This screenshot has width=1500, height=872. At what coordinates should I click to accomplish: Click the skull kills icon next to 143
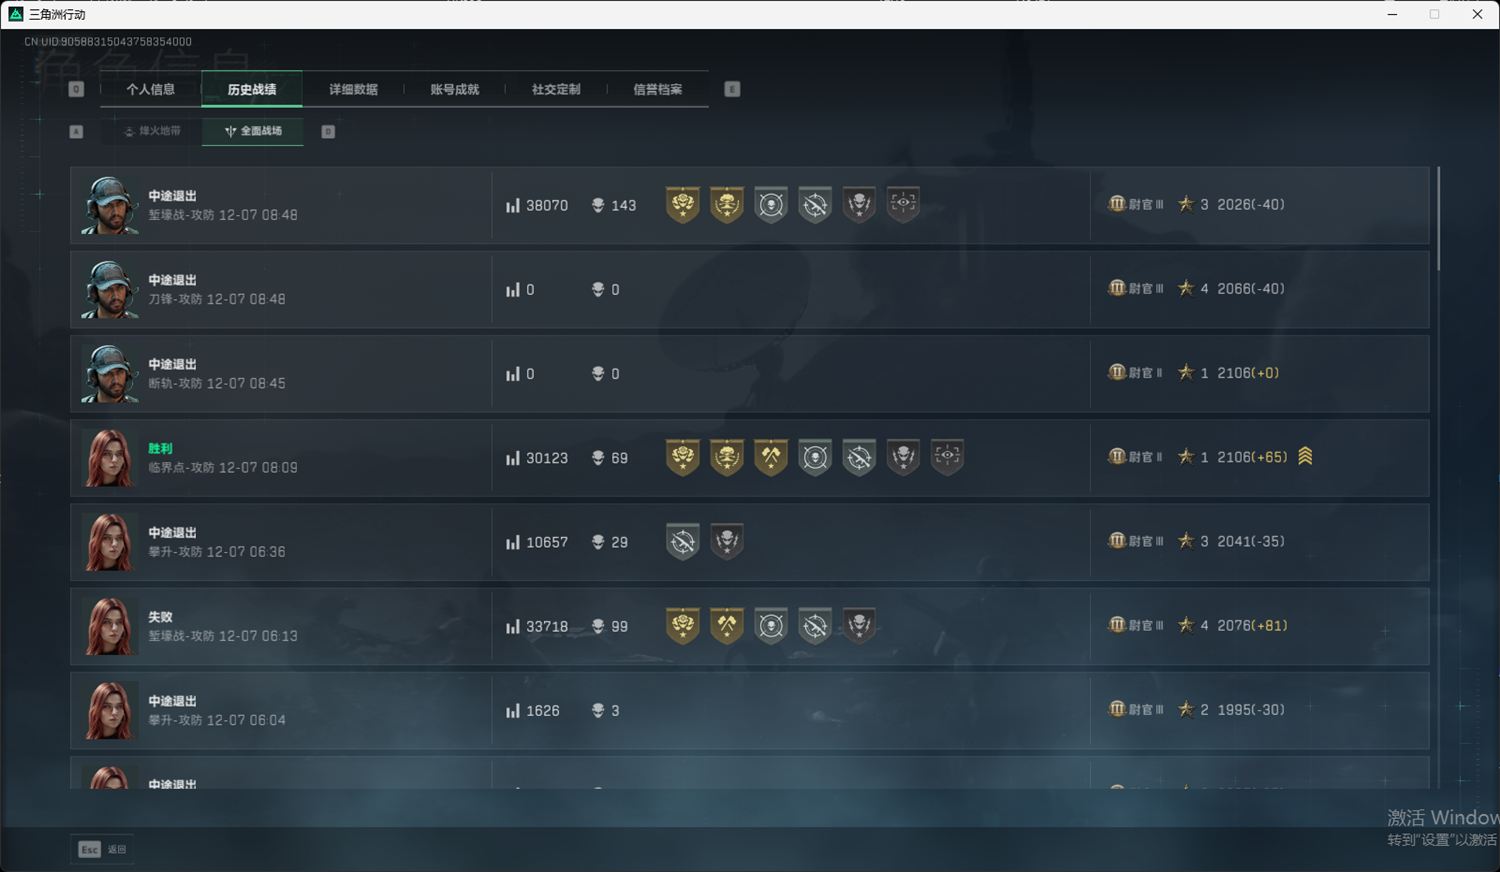click(598, 205)
